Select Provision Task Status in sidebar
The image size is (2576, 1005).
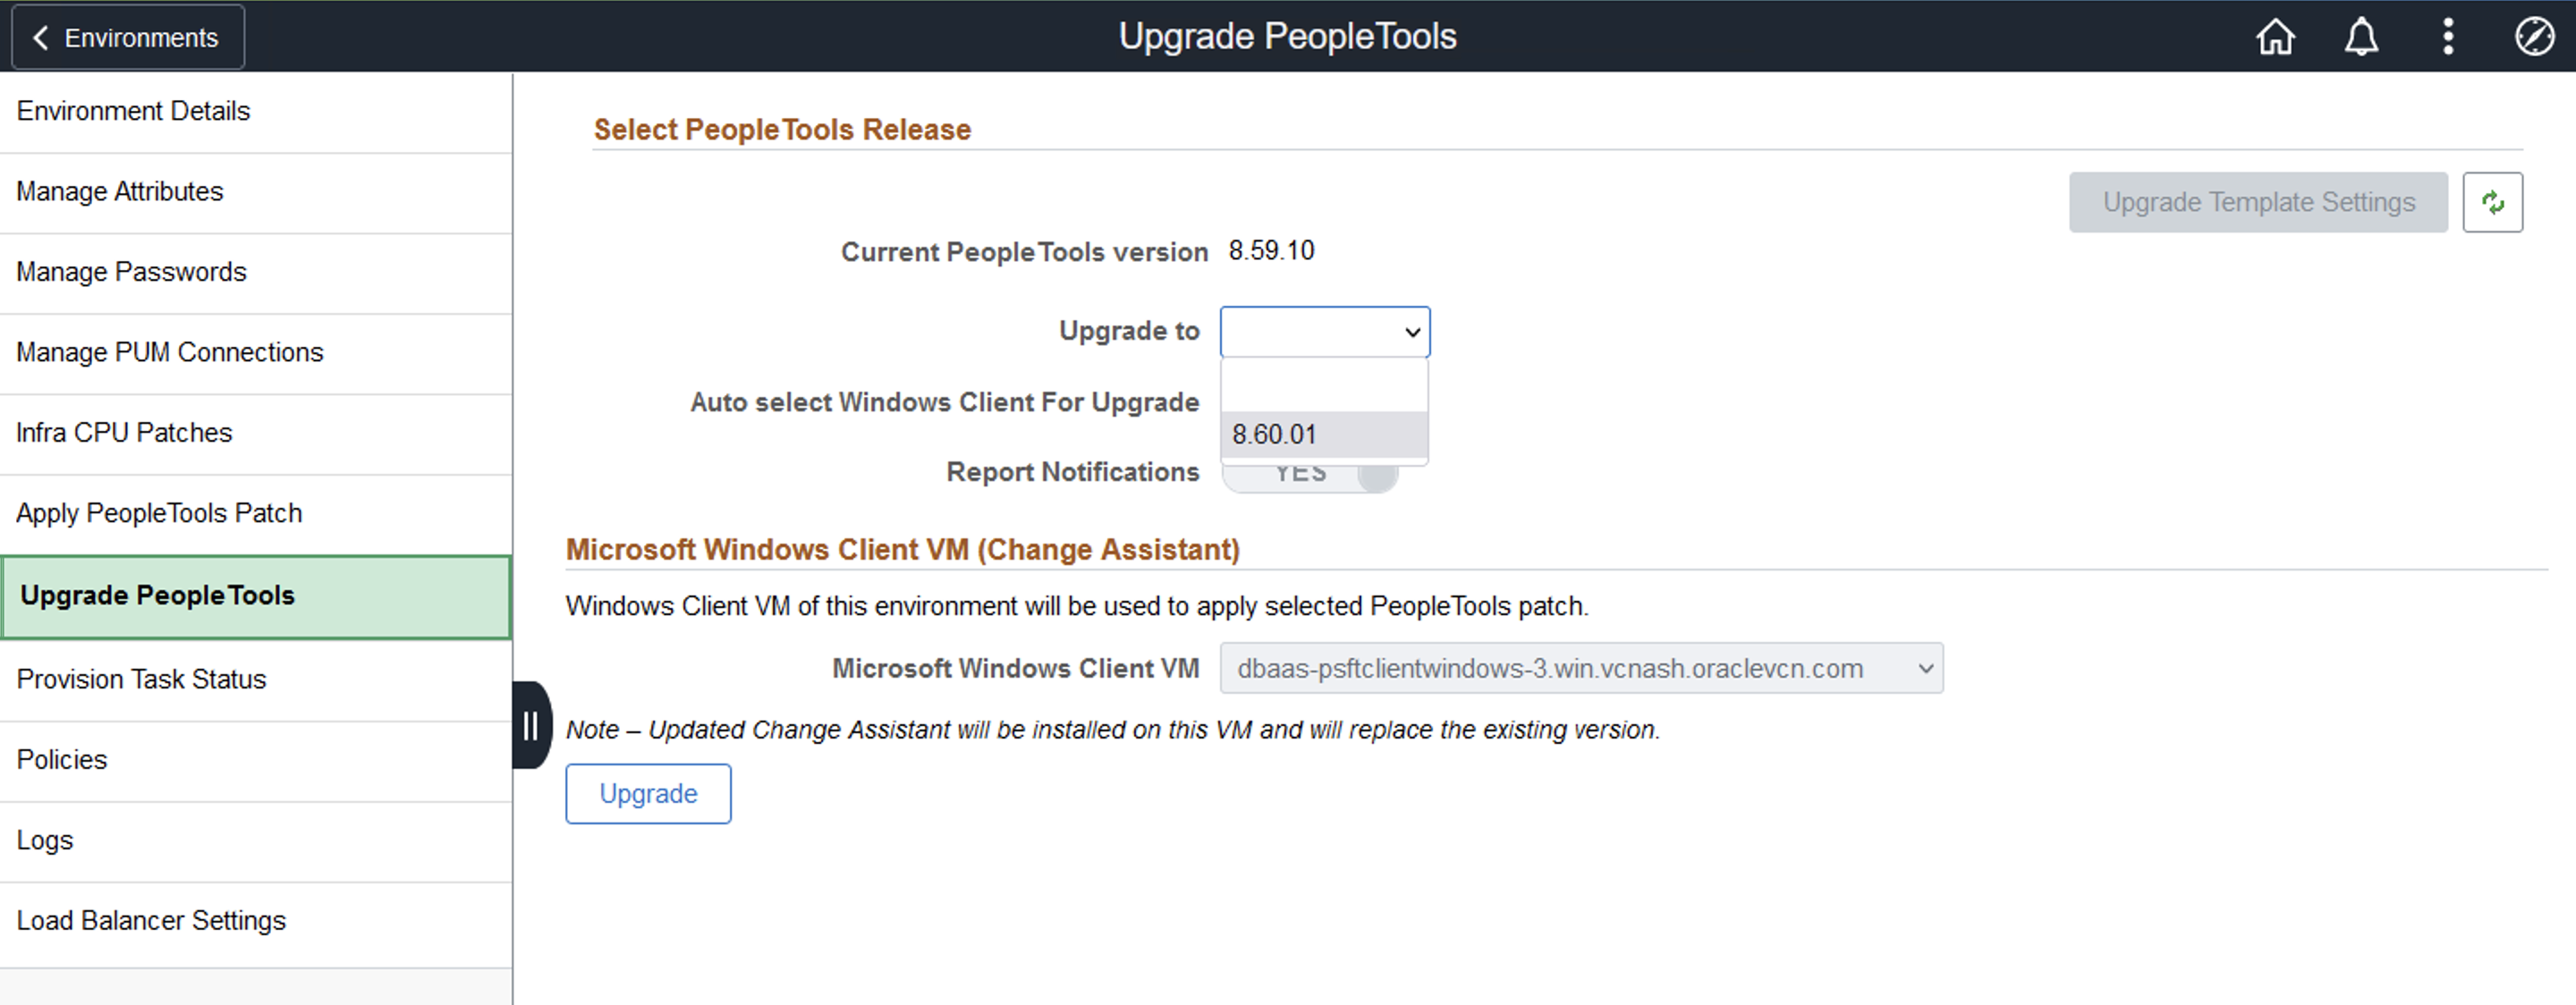141,679
